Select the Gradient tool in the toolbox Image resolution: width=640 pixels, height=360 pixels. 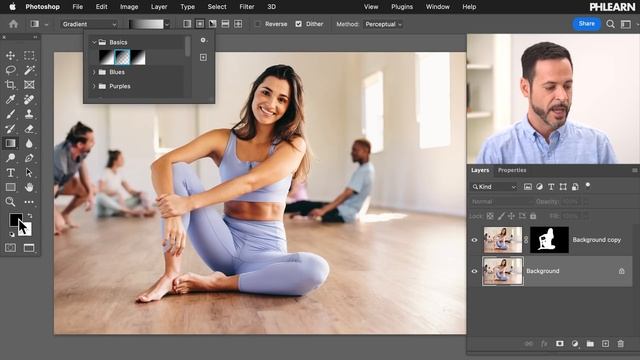tap(11, 143)
